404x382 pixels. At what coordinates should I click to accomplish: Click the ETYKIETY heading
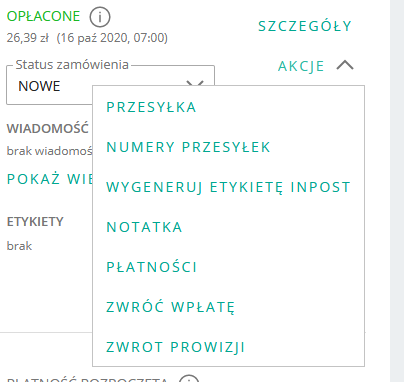tap(35, 222)
